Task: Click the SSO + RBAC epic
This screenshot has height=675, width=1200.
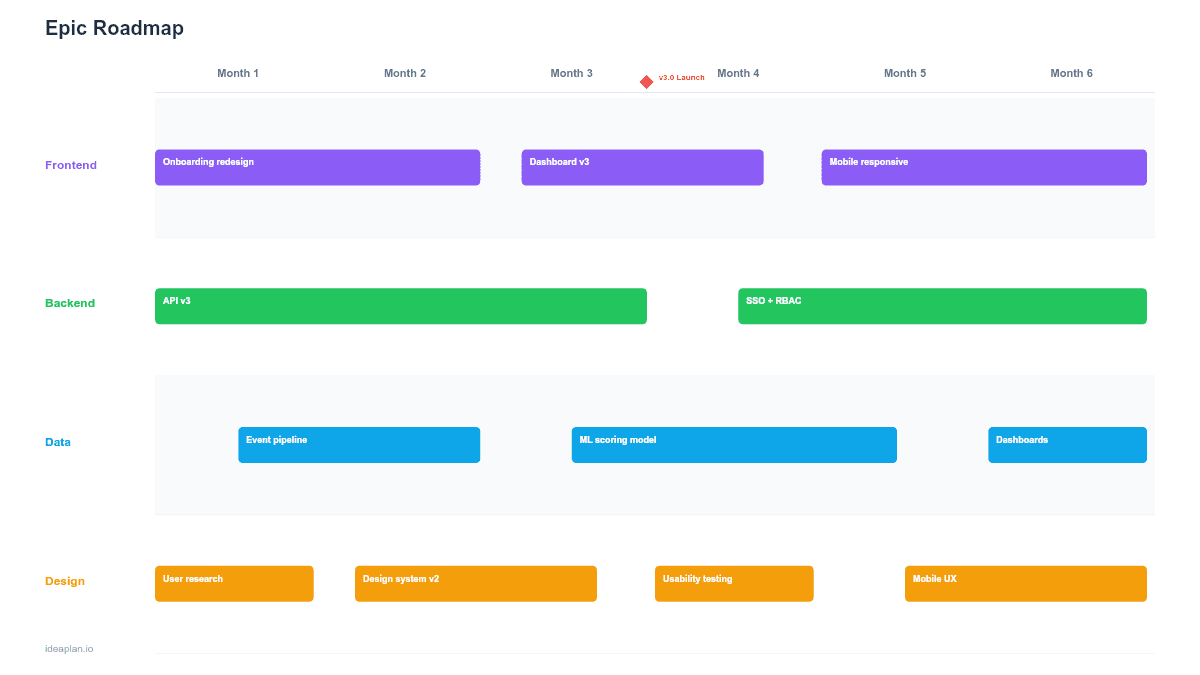Action: (x=941, y=306)
